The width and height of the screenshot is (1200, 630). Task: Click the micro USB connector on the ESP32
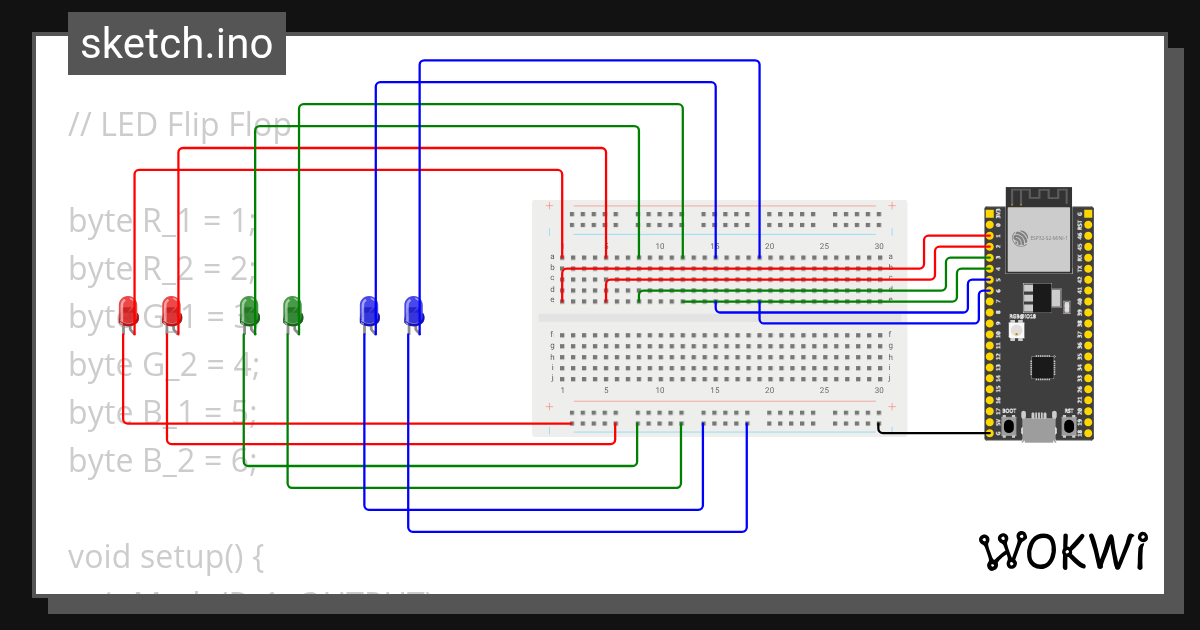click(1041, 428)
